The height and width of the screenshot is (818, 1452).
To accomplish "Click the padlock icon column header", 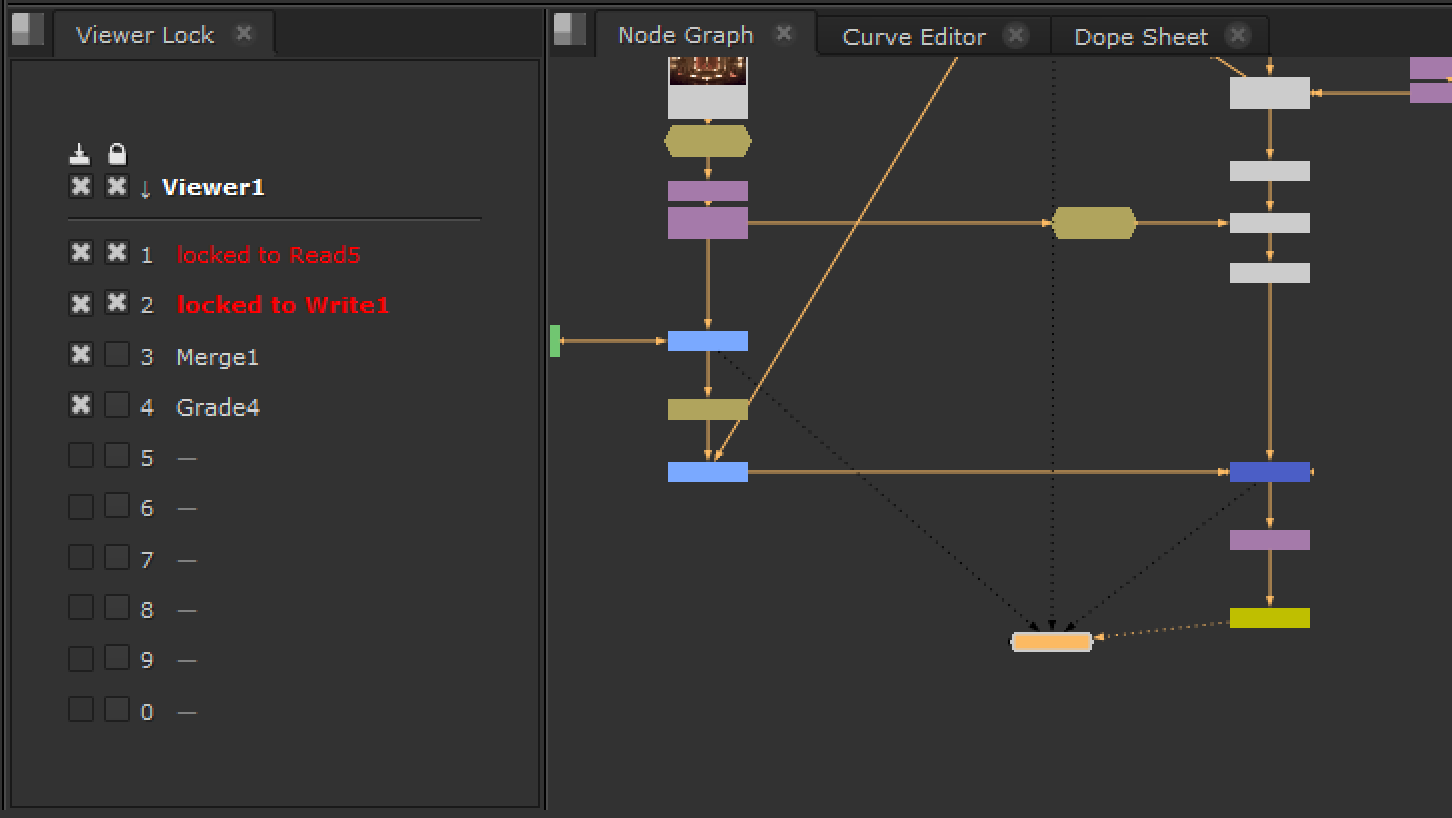I will point(117,154).
